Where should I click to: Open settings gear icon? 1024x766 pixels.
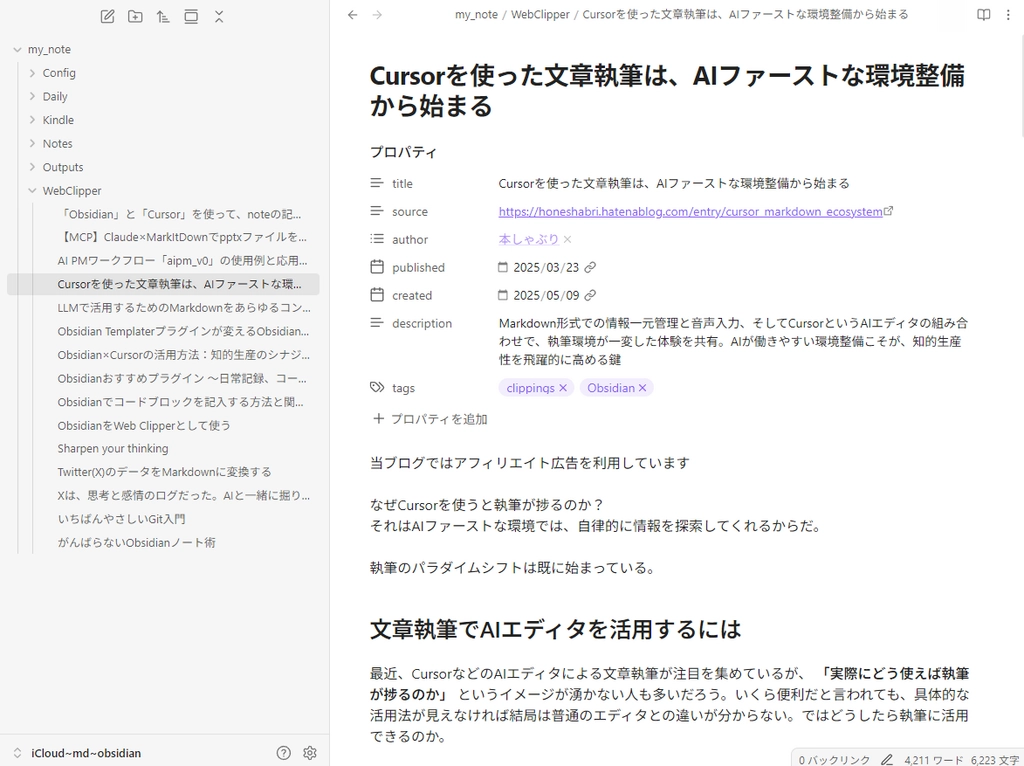(310, 753)
